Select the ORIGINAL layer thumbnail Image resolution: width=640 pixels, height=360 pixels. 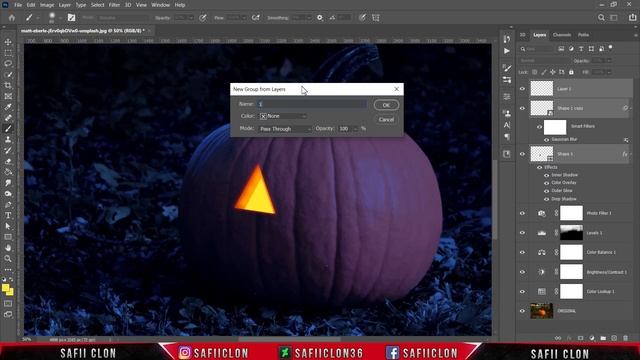[541, 311]
